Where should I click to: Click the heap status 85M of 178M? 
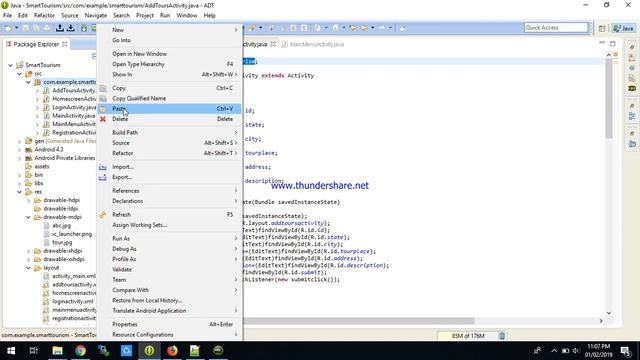[468, 336]
